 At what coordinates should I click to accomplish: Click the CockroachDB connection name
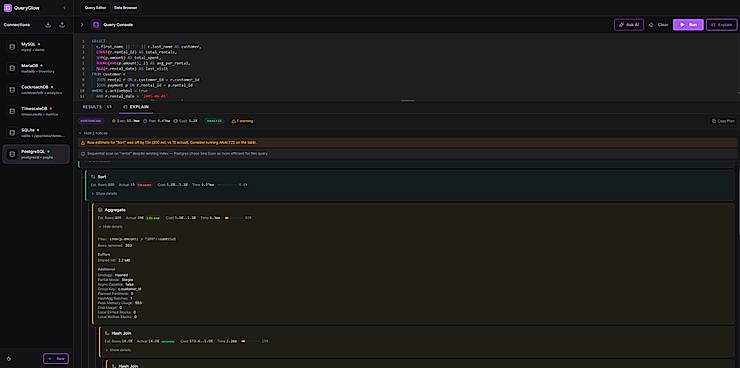[35, 87]
